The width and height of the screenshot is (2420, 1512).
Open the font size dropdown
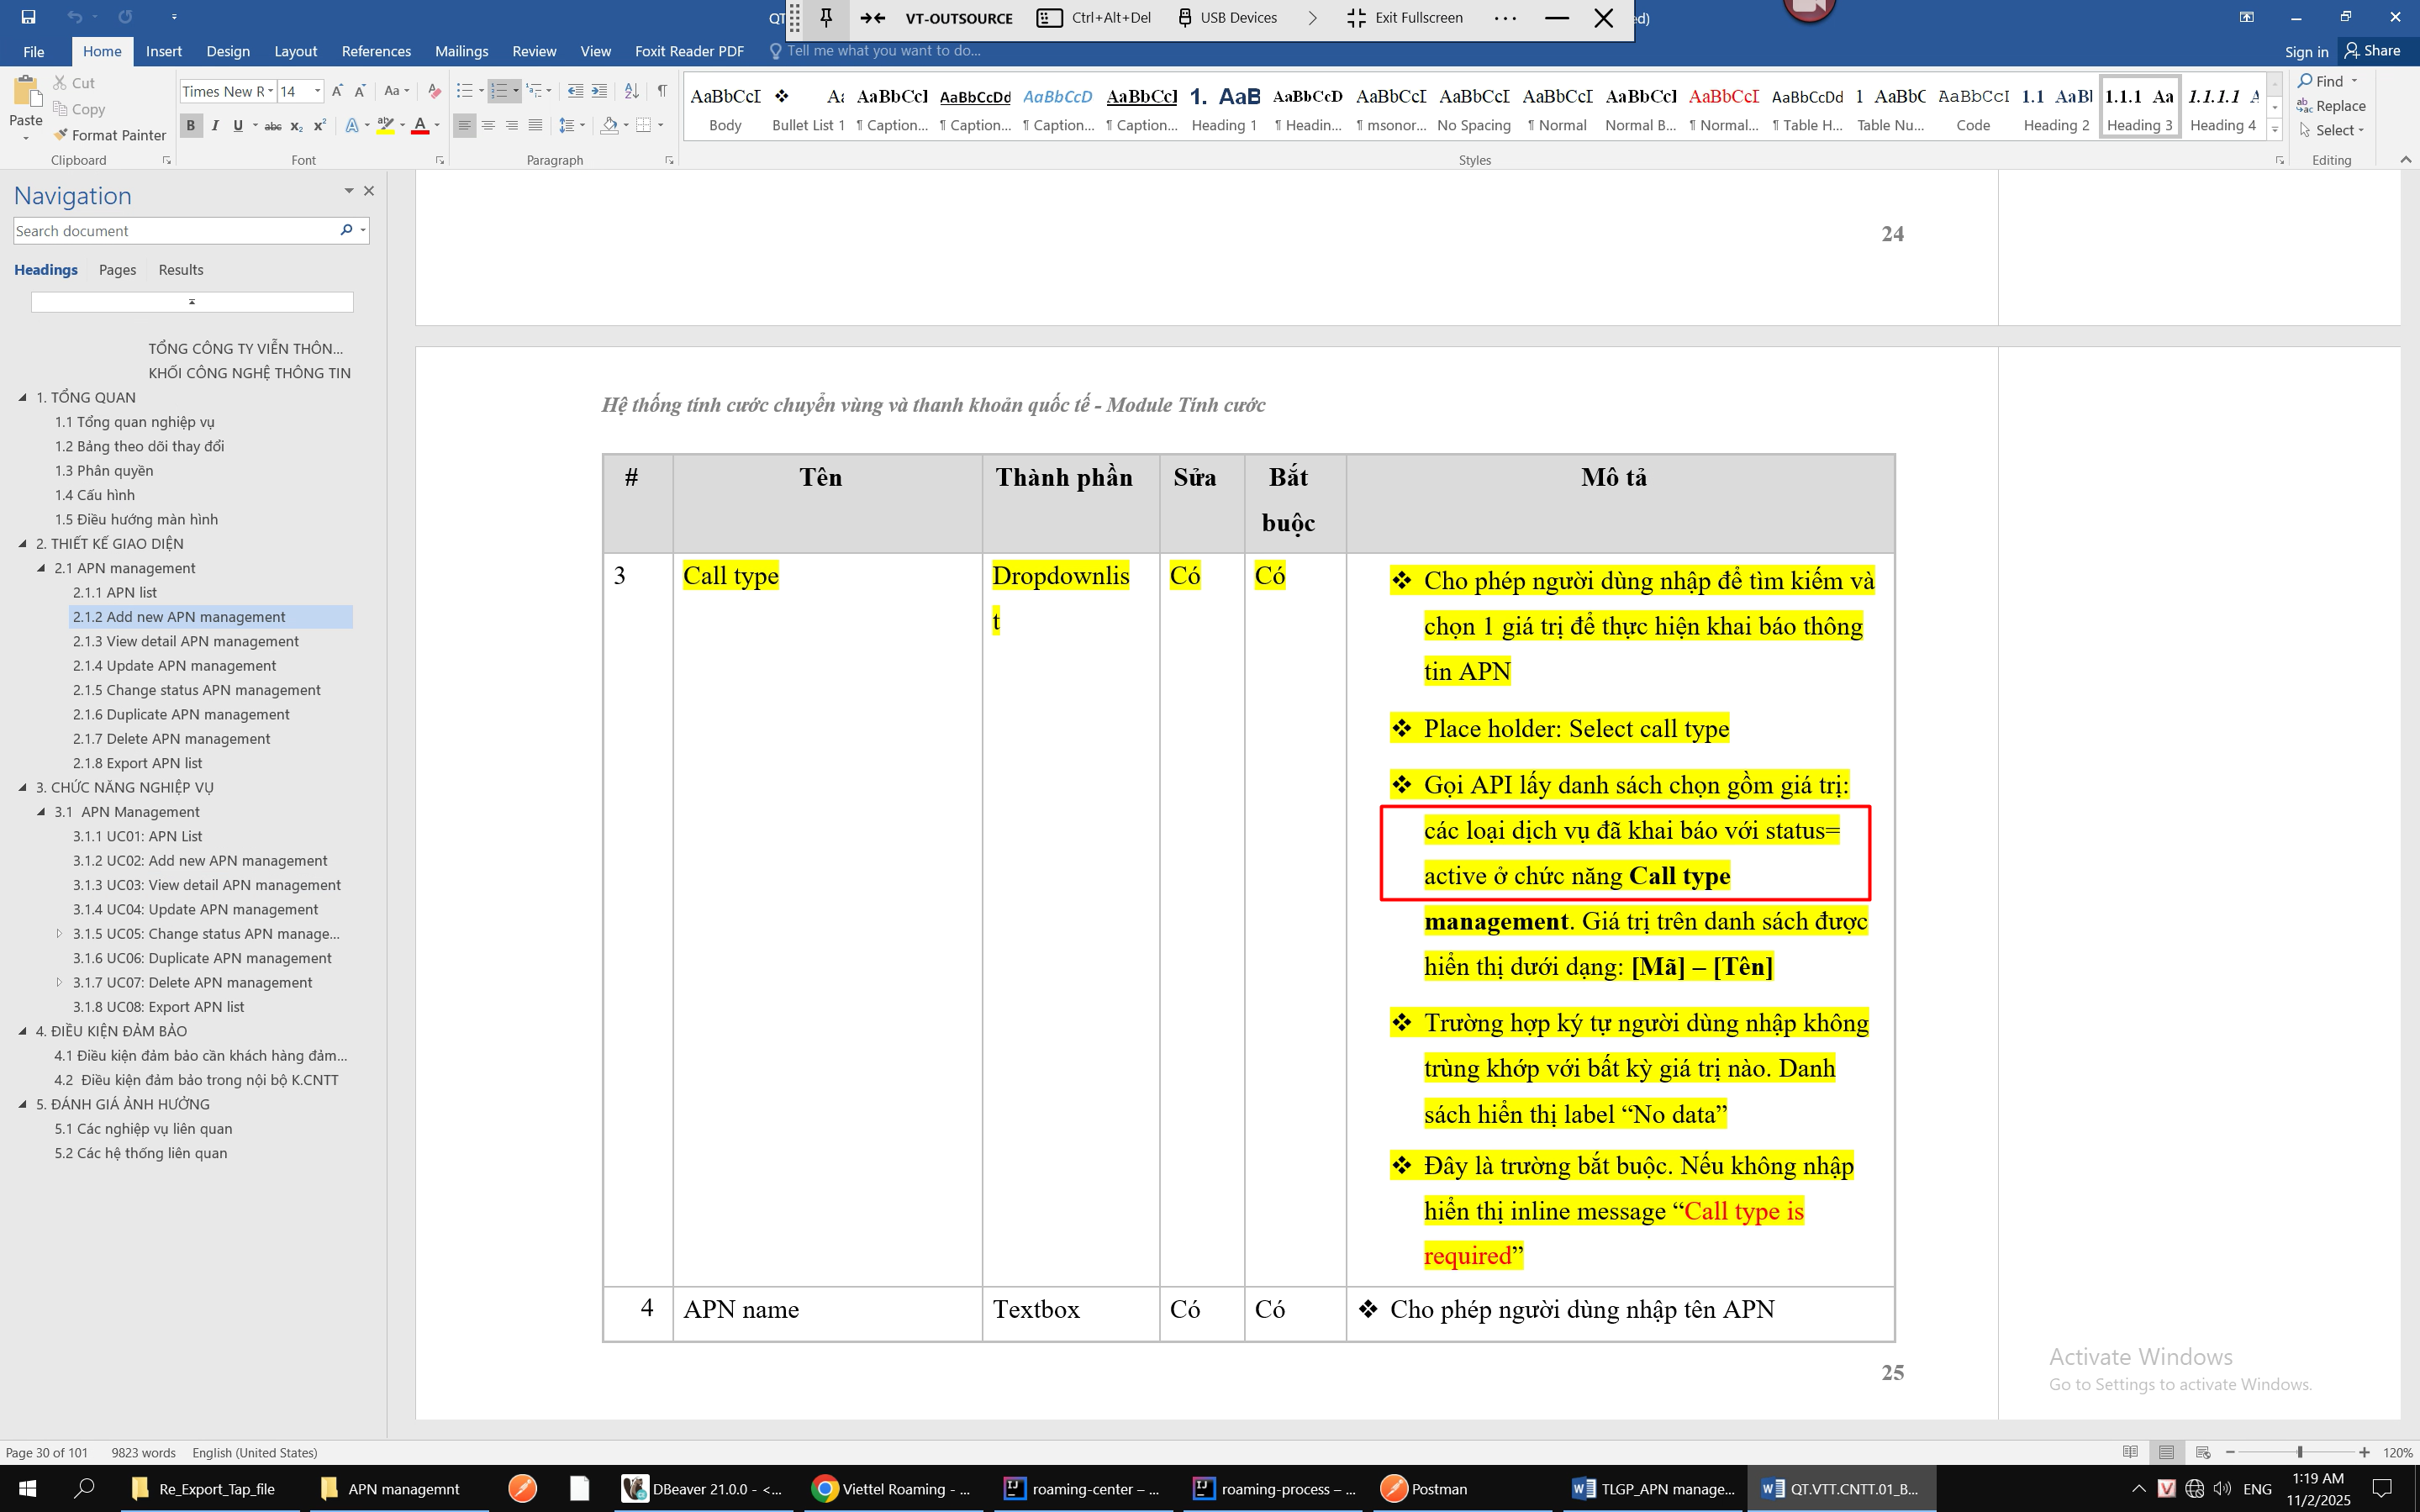317,91
